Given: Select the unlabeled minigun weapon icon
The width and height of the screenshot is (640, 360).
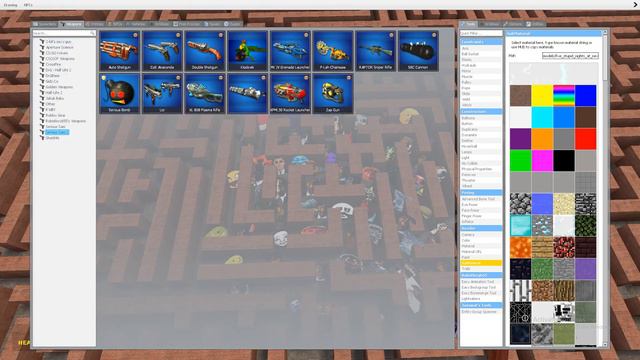Looking at the screenshot, I should (x=247, y=93).
